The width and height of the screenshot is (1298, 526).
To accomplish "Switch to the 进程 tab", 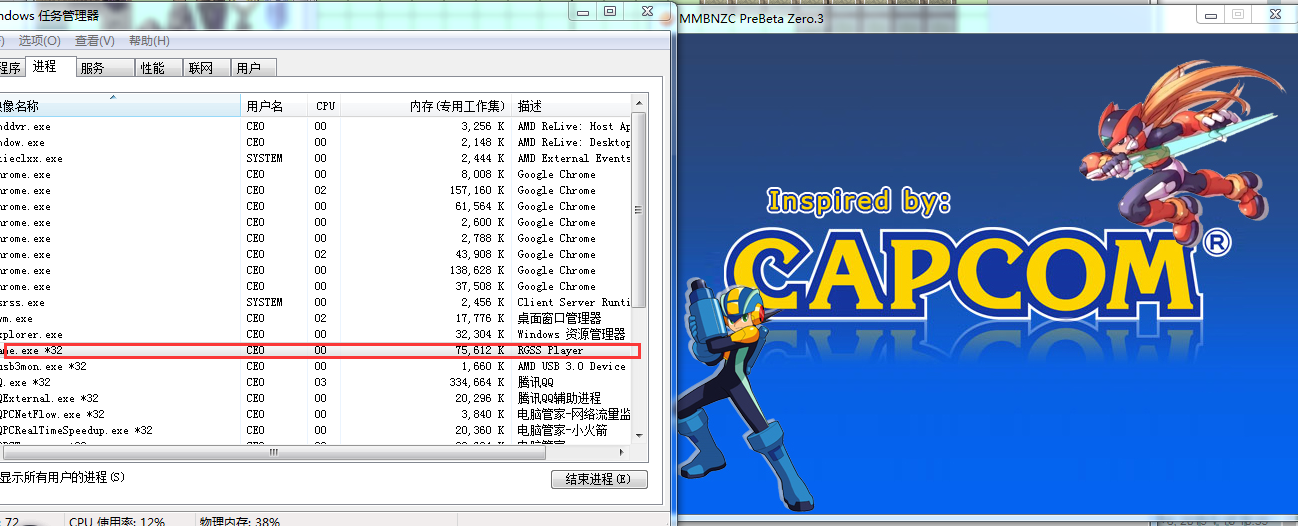I will click(48, 66).
